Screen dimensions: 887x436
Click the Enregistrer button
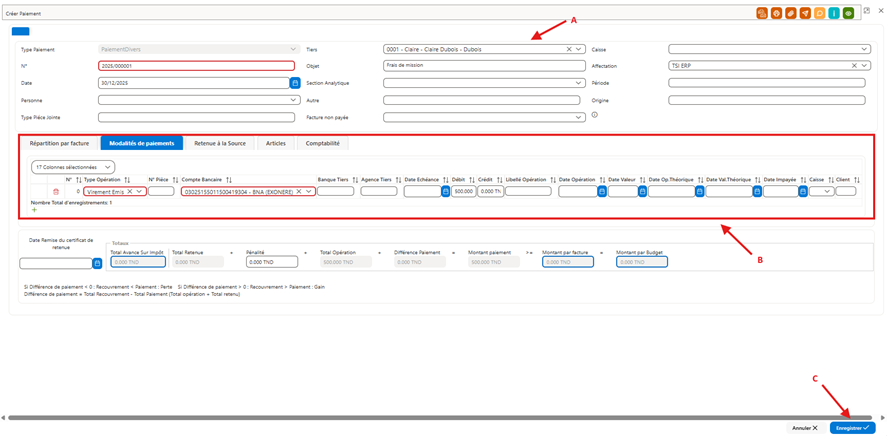(852, 428)
